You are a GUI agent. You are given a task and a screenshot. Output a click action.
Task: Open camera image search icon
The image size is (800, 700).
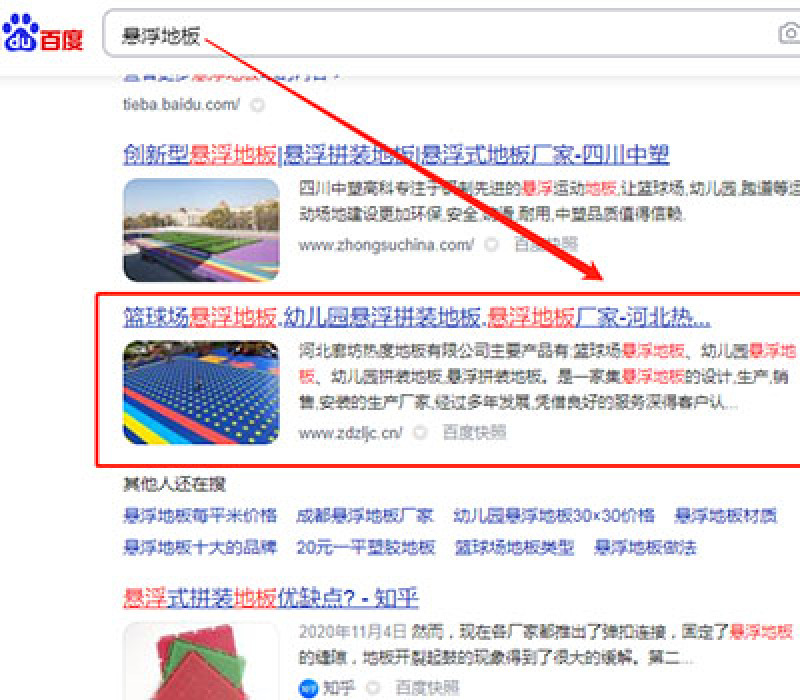click(x=789, y=34)
